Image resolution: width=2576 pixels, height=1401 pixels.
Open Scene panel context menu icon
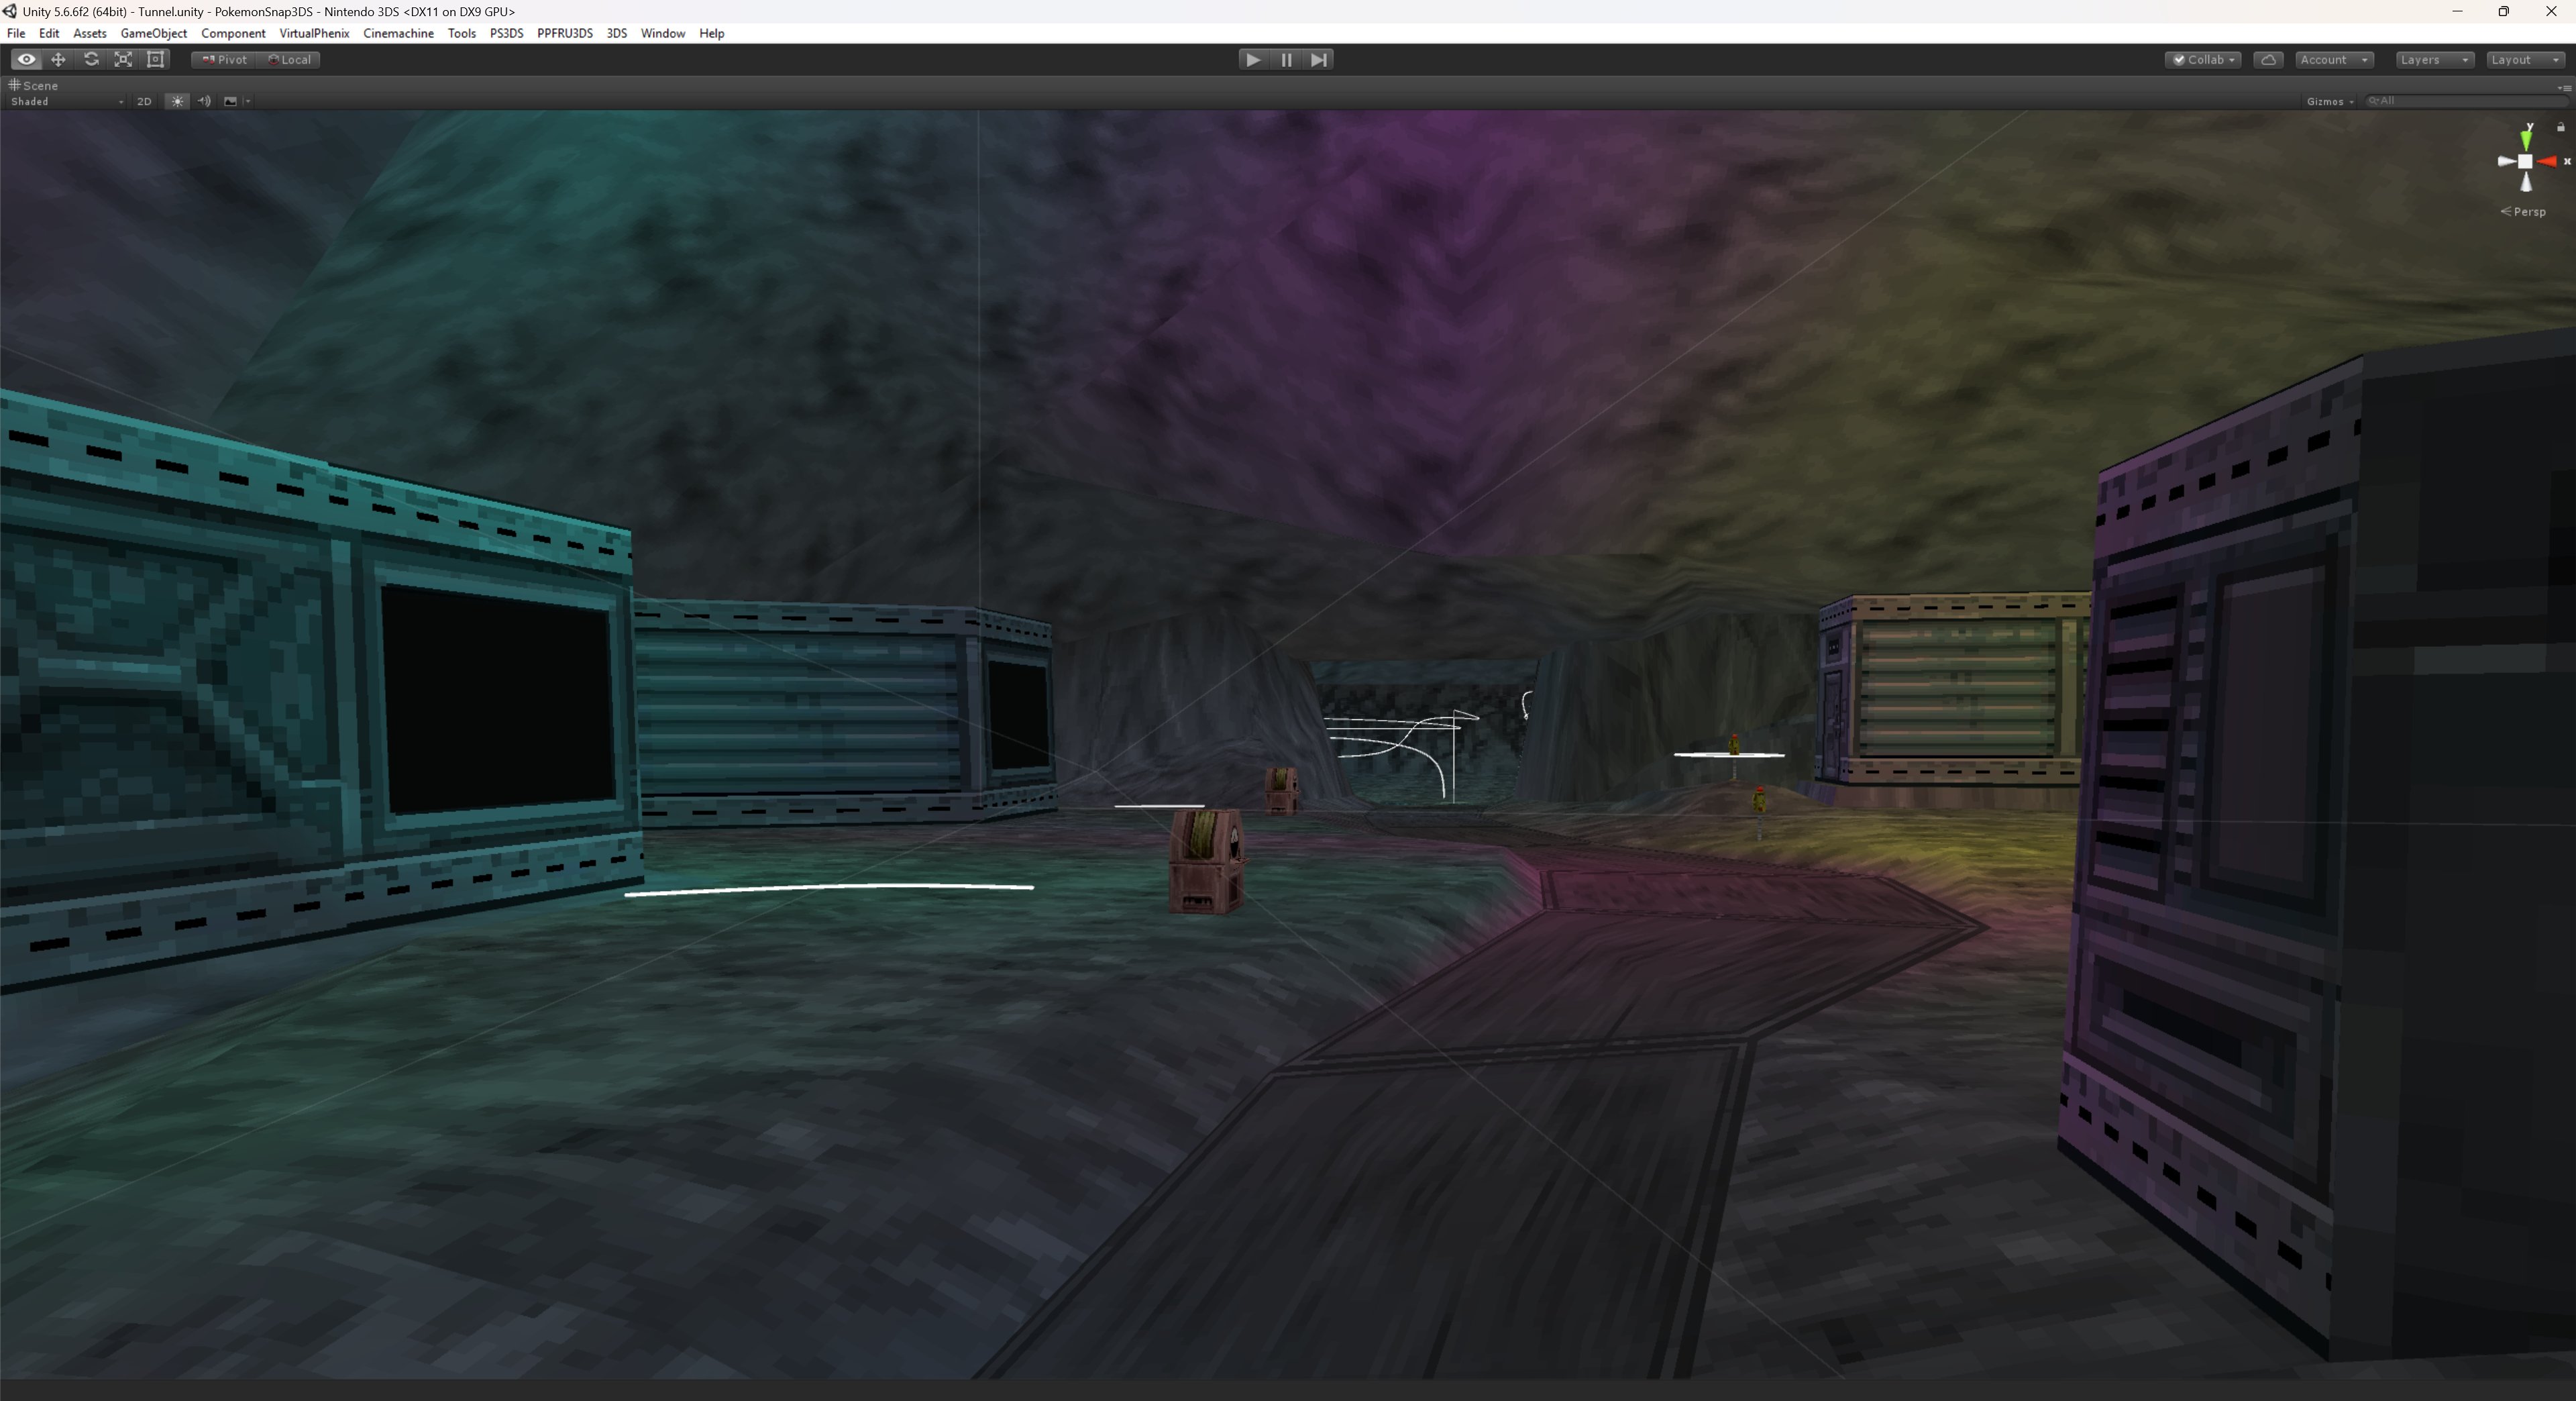tap(2565, 88)
